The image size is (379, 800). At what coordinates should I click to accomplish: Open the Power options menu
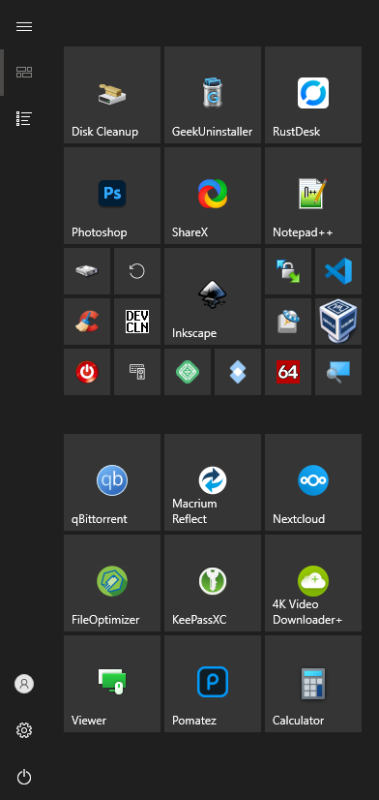[24, 777]
